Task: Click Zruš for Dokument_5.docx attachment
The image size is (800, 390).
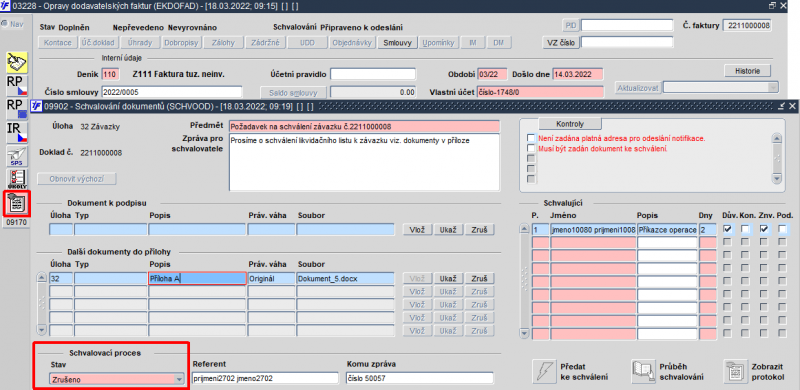Action: click(479, 279)
